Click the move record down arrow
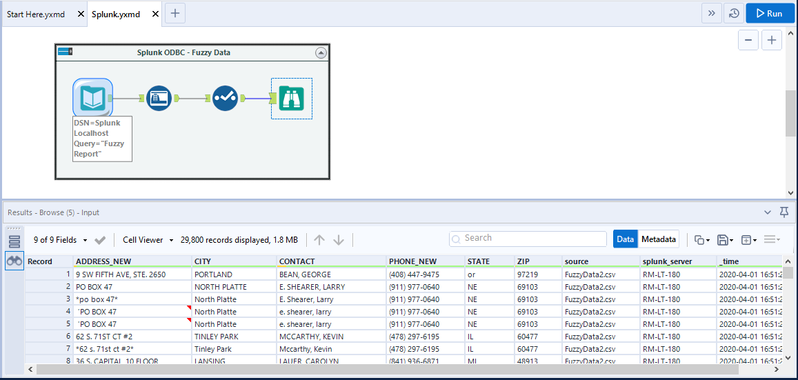This screenshot has width=798, height=380. [339, 240]
